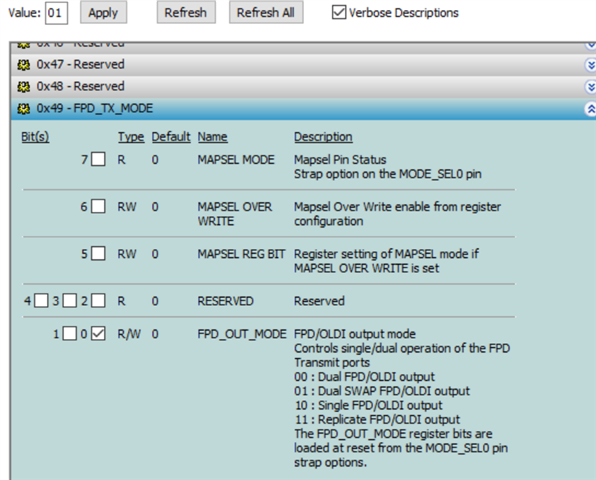The image size is (596, 480).
Task: Toggle reserved bit 4 checkbox
Action: click(x=41, y=301)
